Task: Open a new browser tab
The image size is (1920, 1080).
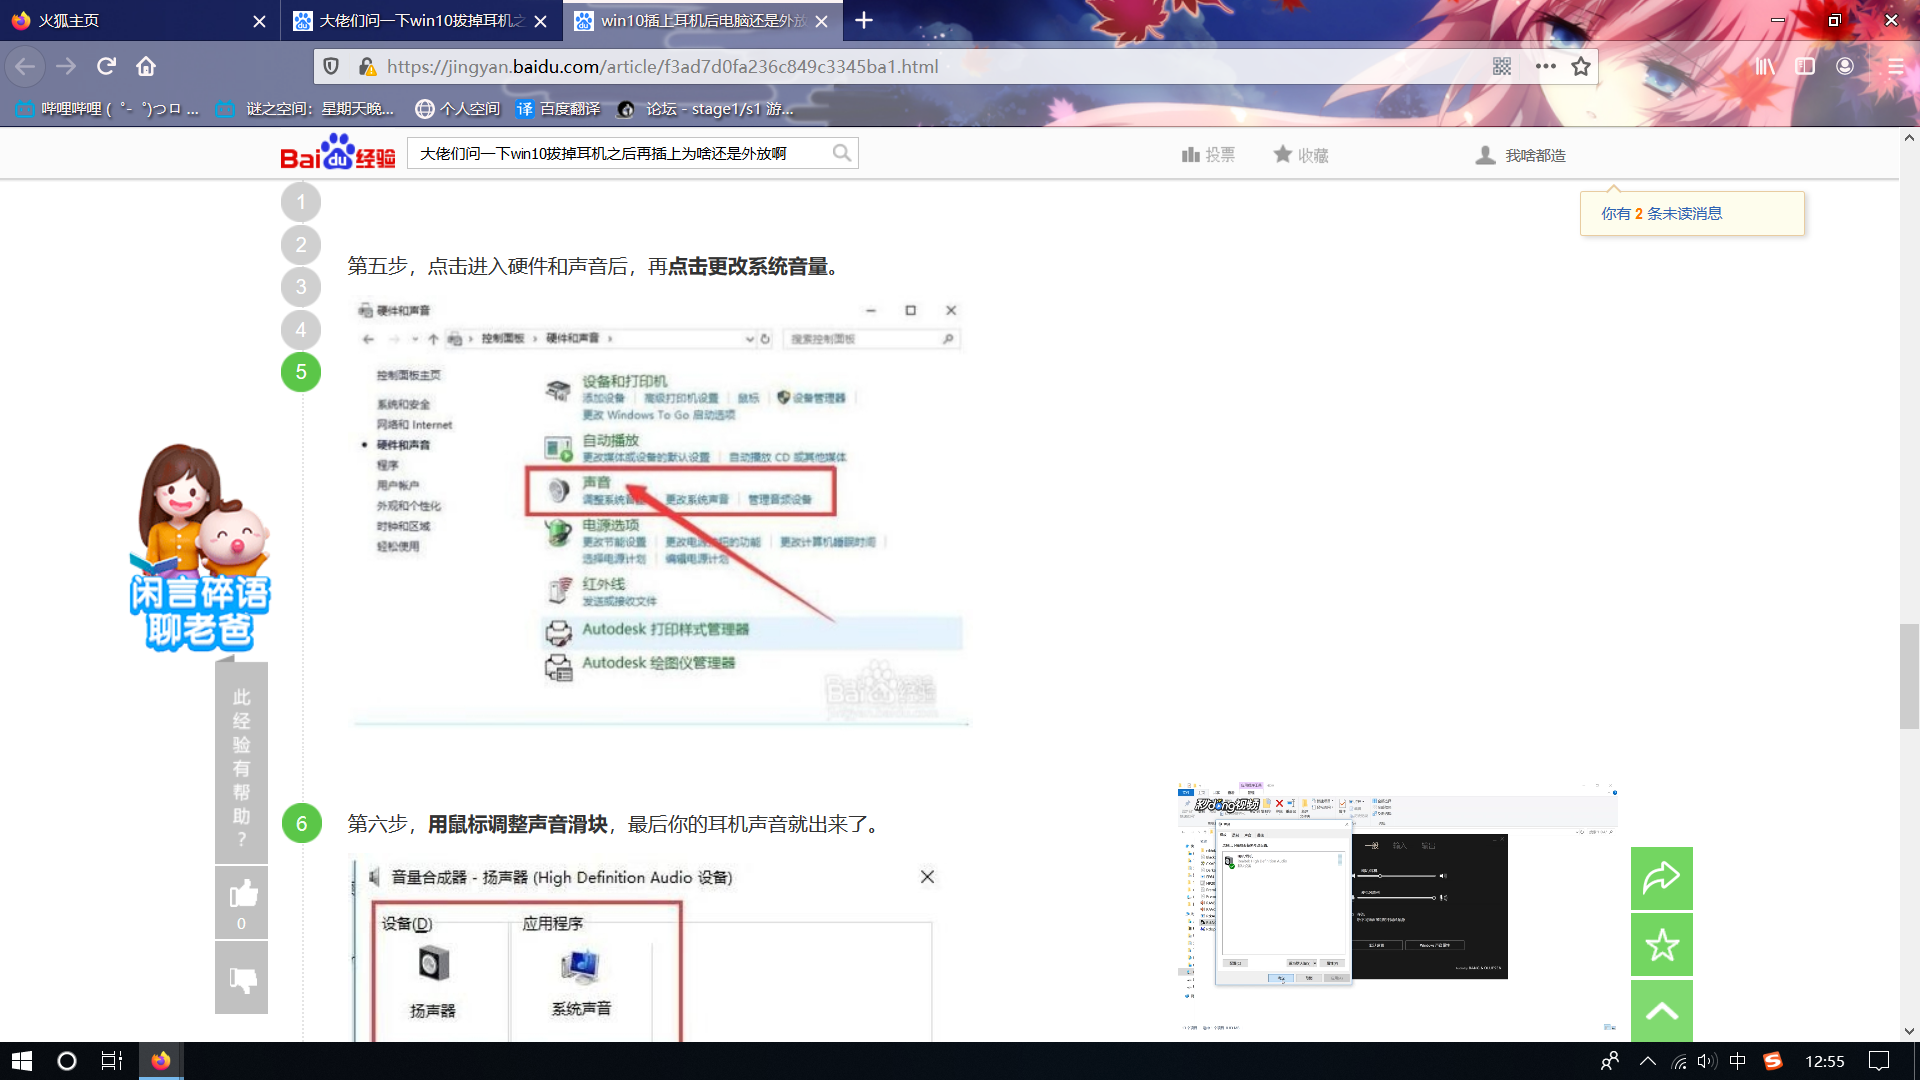Action: click(x=864, y=20)
